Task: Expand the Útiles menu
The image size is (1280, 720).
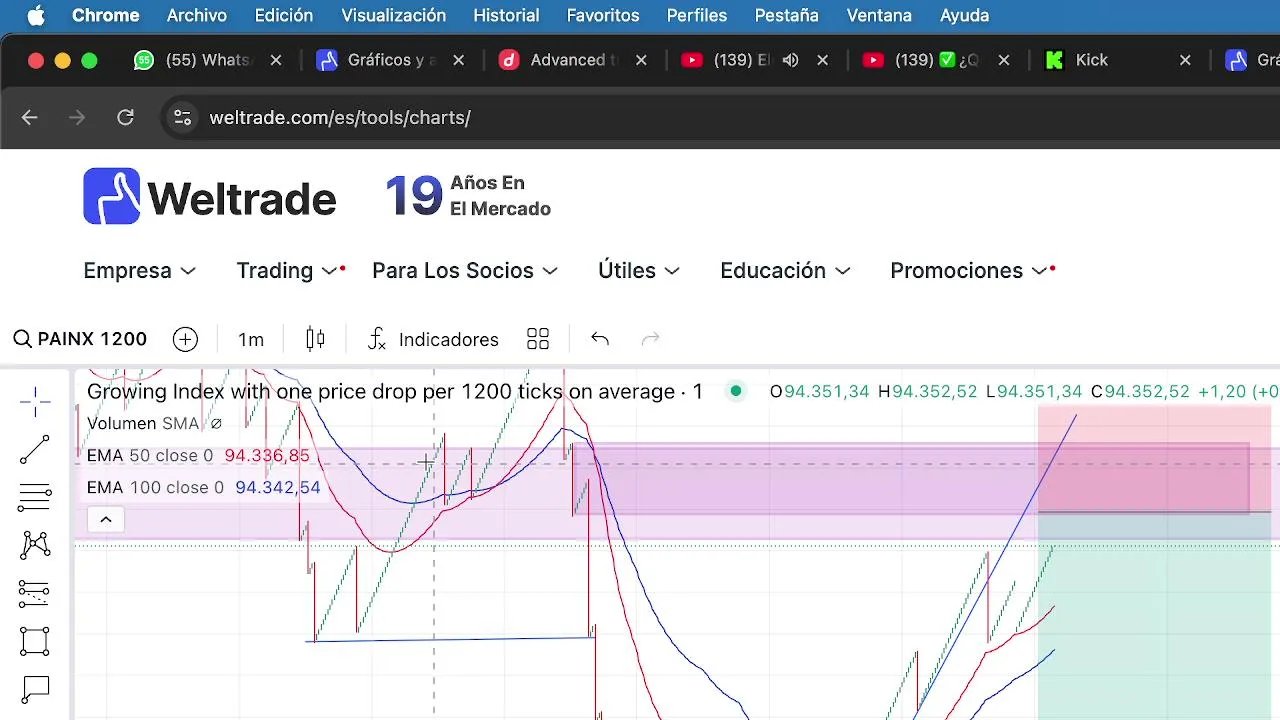Action: (x=638, y=271)
